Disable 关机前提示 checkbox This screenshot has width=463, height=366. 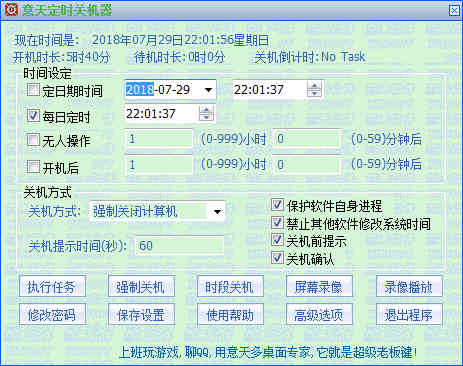277,240
